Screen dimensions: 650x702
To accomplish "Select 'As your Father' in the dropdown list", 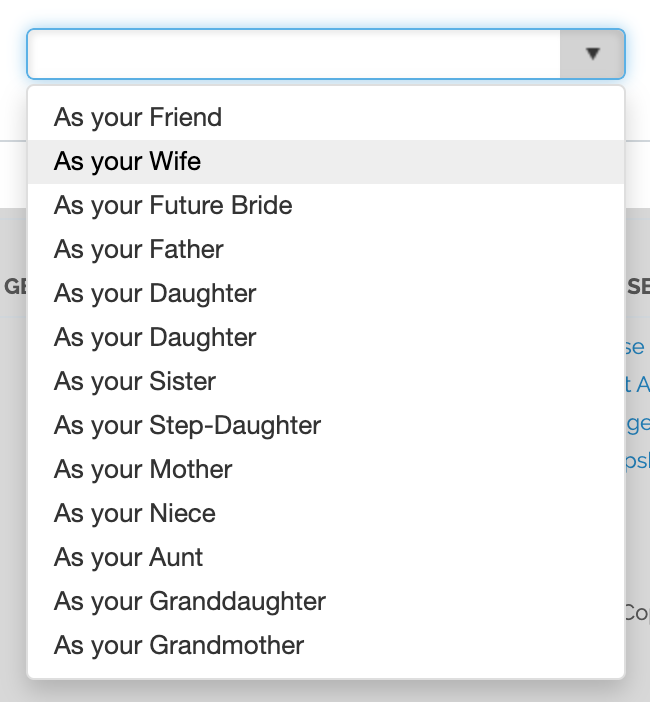I will pyautogui.click(x=139, y=250).
